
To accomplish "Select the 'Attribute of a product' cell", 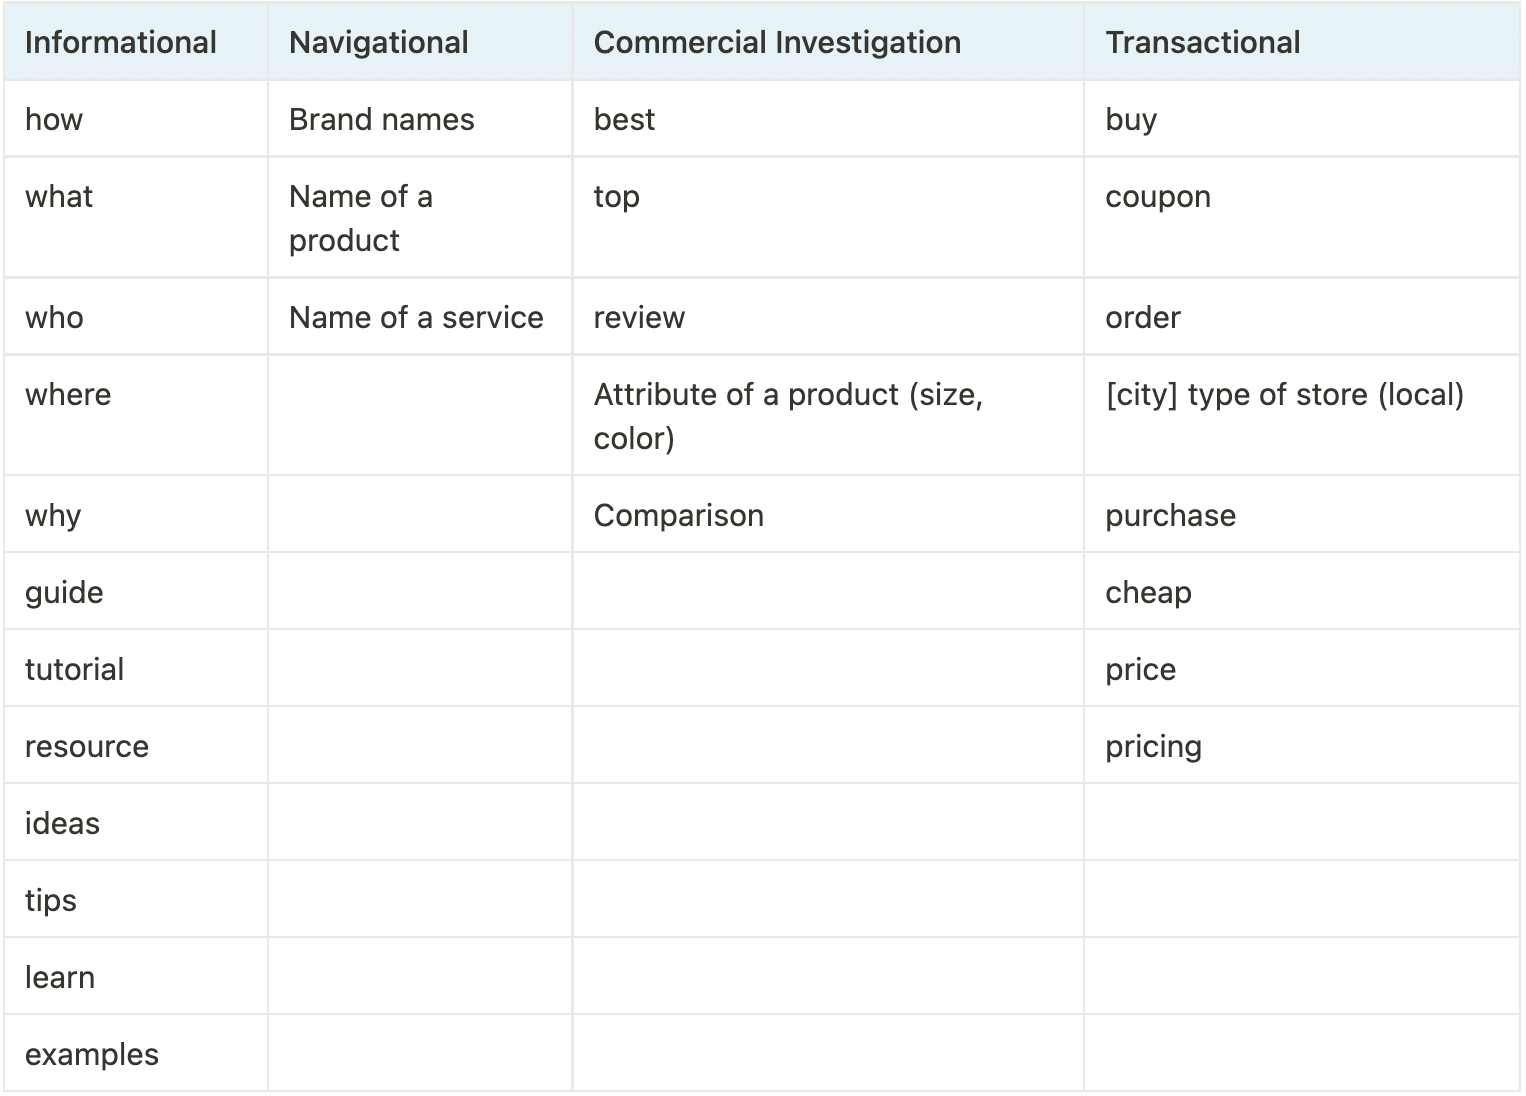I will (x=828, y=415).
